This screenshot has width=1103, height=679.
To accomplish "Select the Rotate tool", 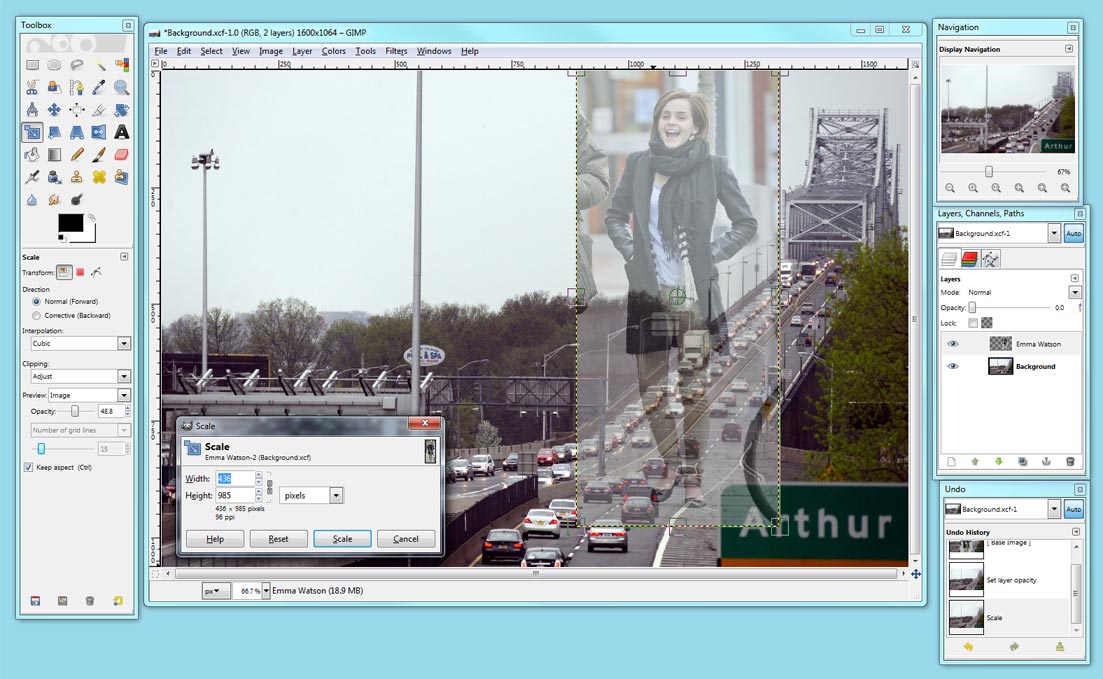I will tap(122, 110).
